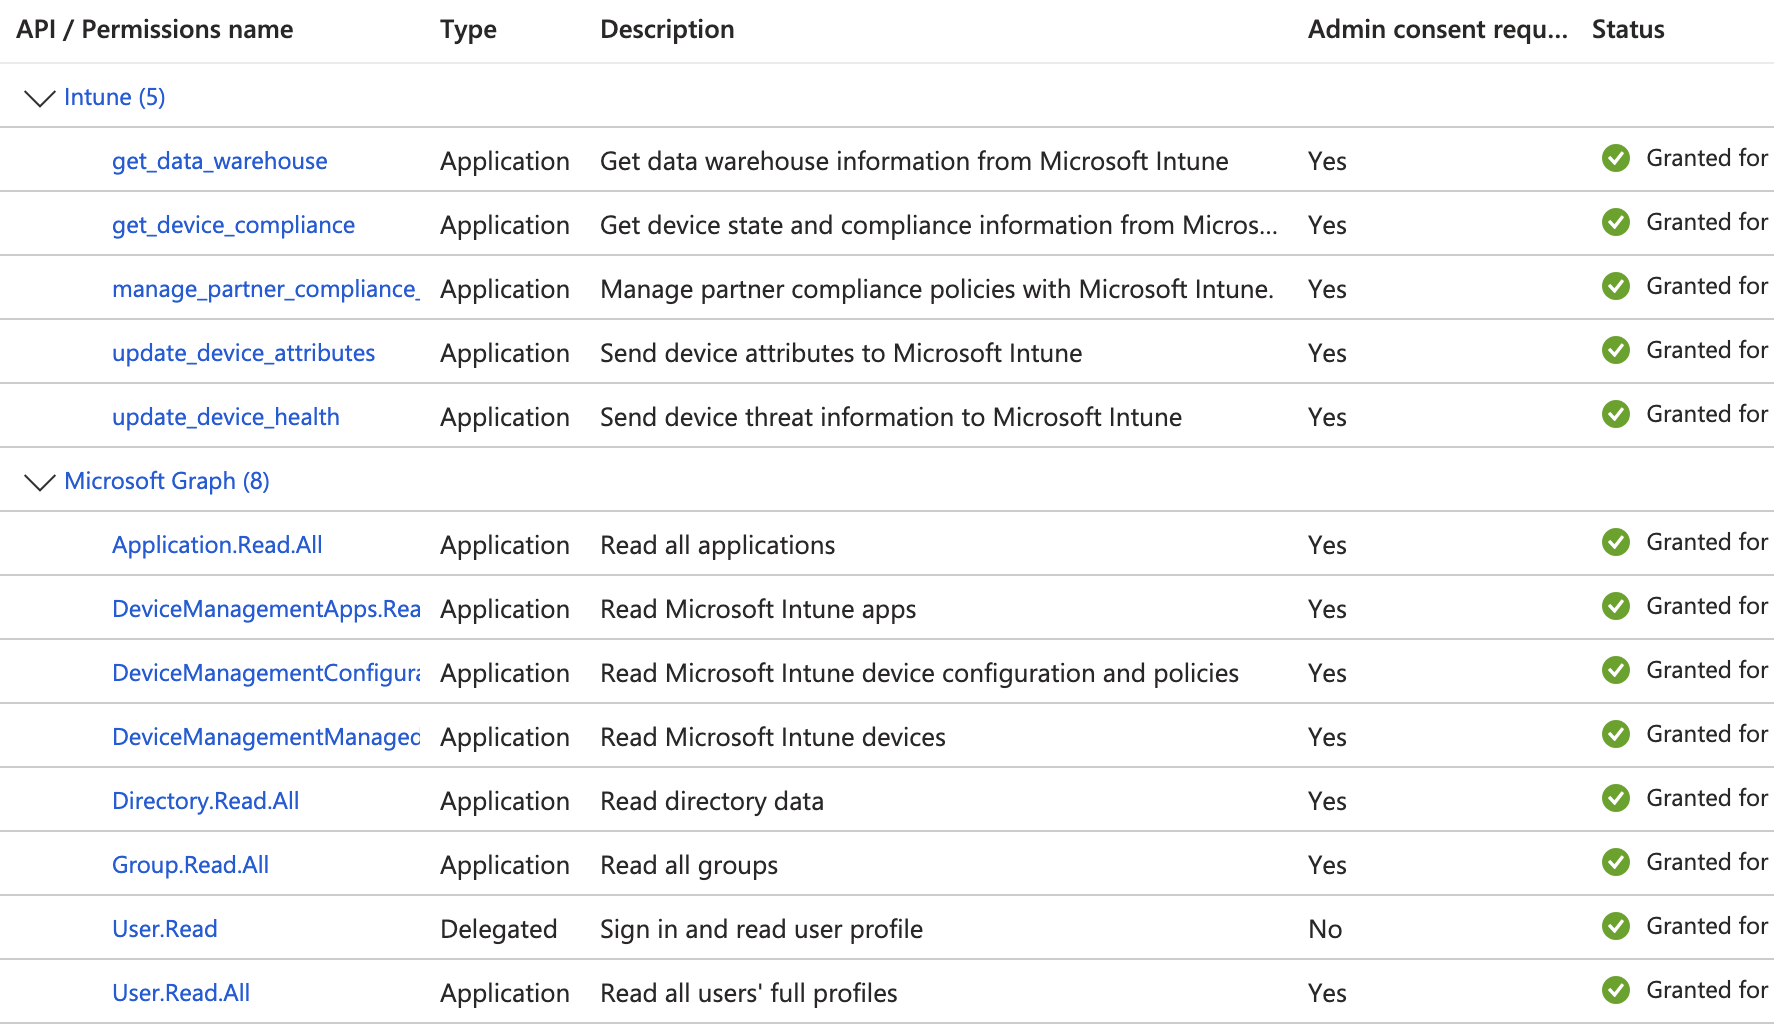Open the Microsoft Graph (8) API link
The height and width of the screenshot is (1024, 1774).
[167, 481]
